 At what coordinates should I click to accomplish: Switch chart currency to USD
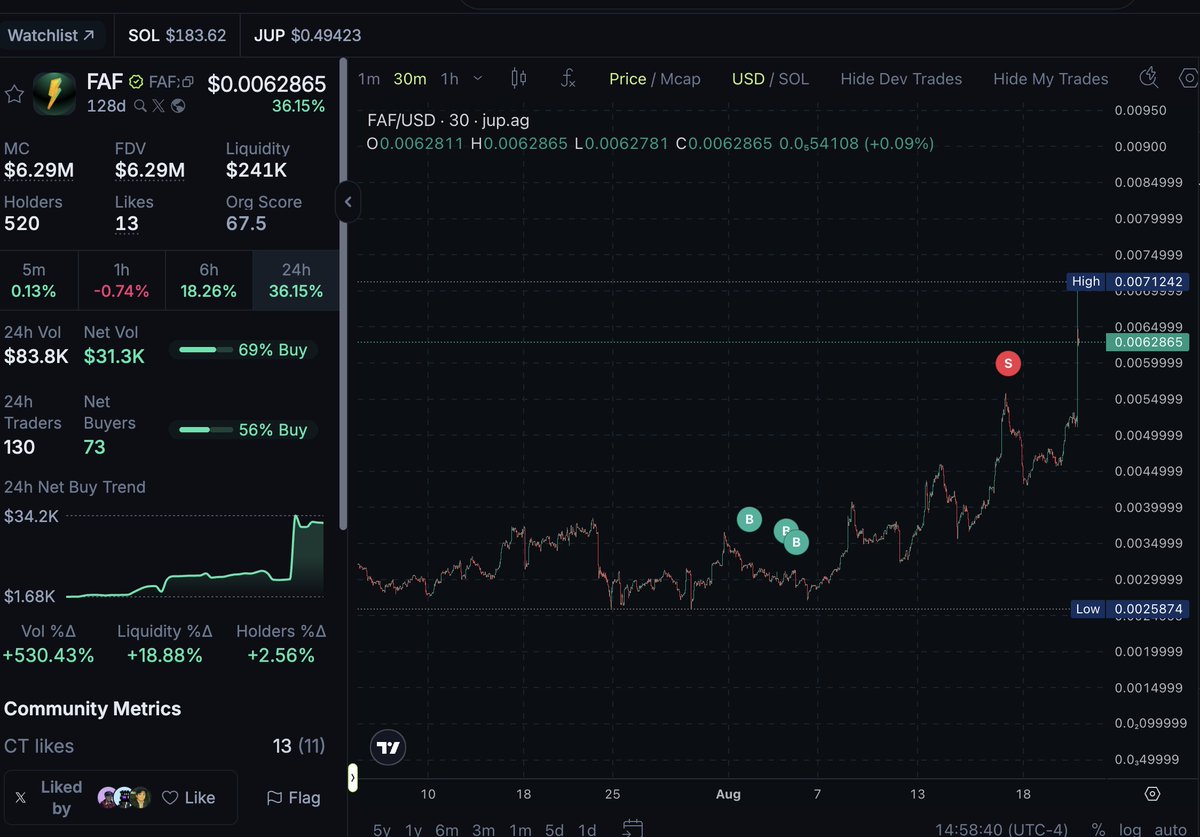click(x=747, y=79)
